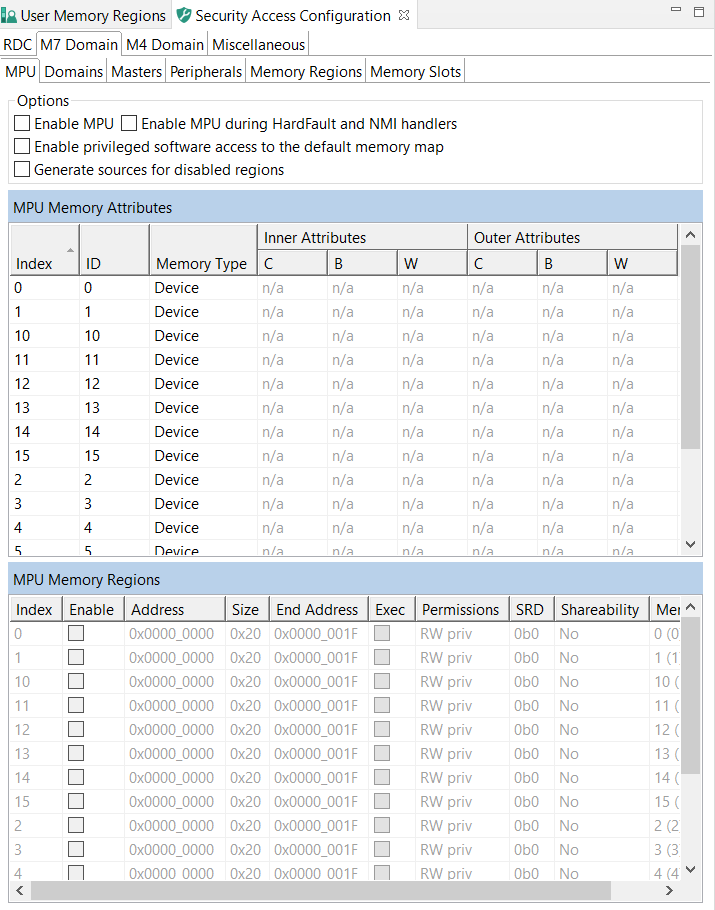
Task: Click the horizontal scrollbar right arrow
Action: [689, 890]
